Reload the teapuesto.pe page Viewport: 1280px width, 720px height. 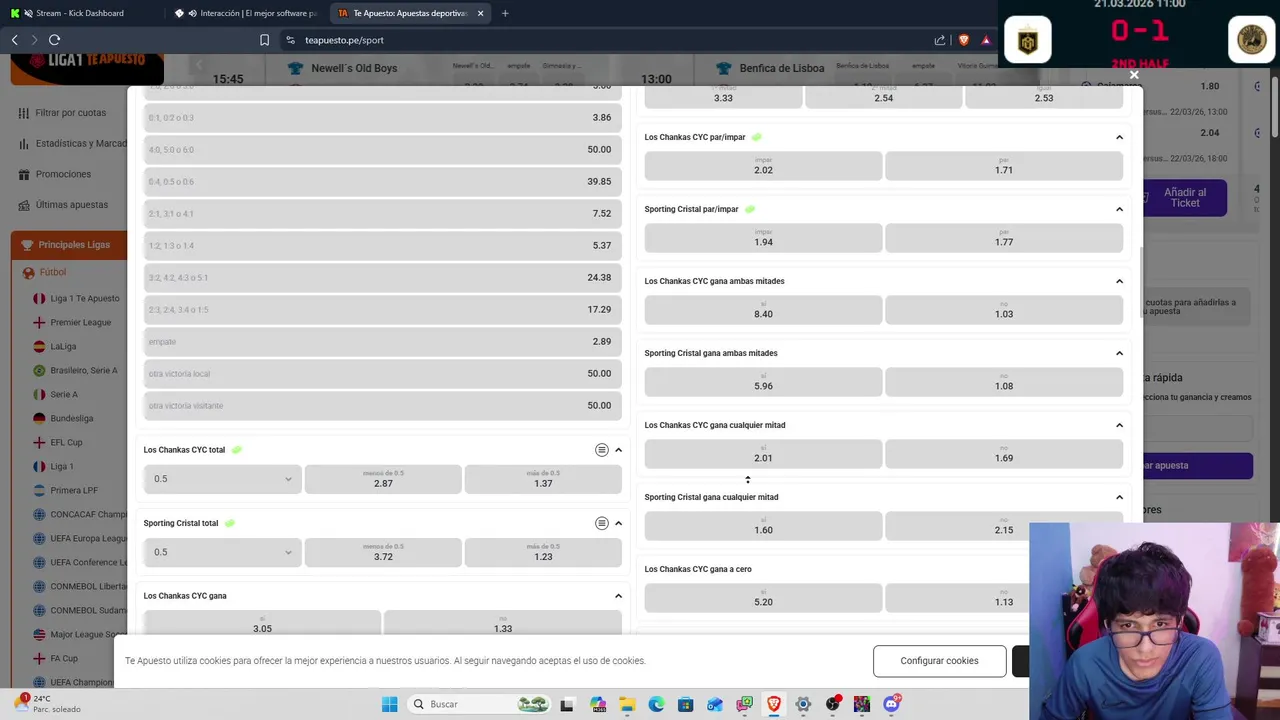(54, 40)
